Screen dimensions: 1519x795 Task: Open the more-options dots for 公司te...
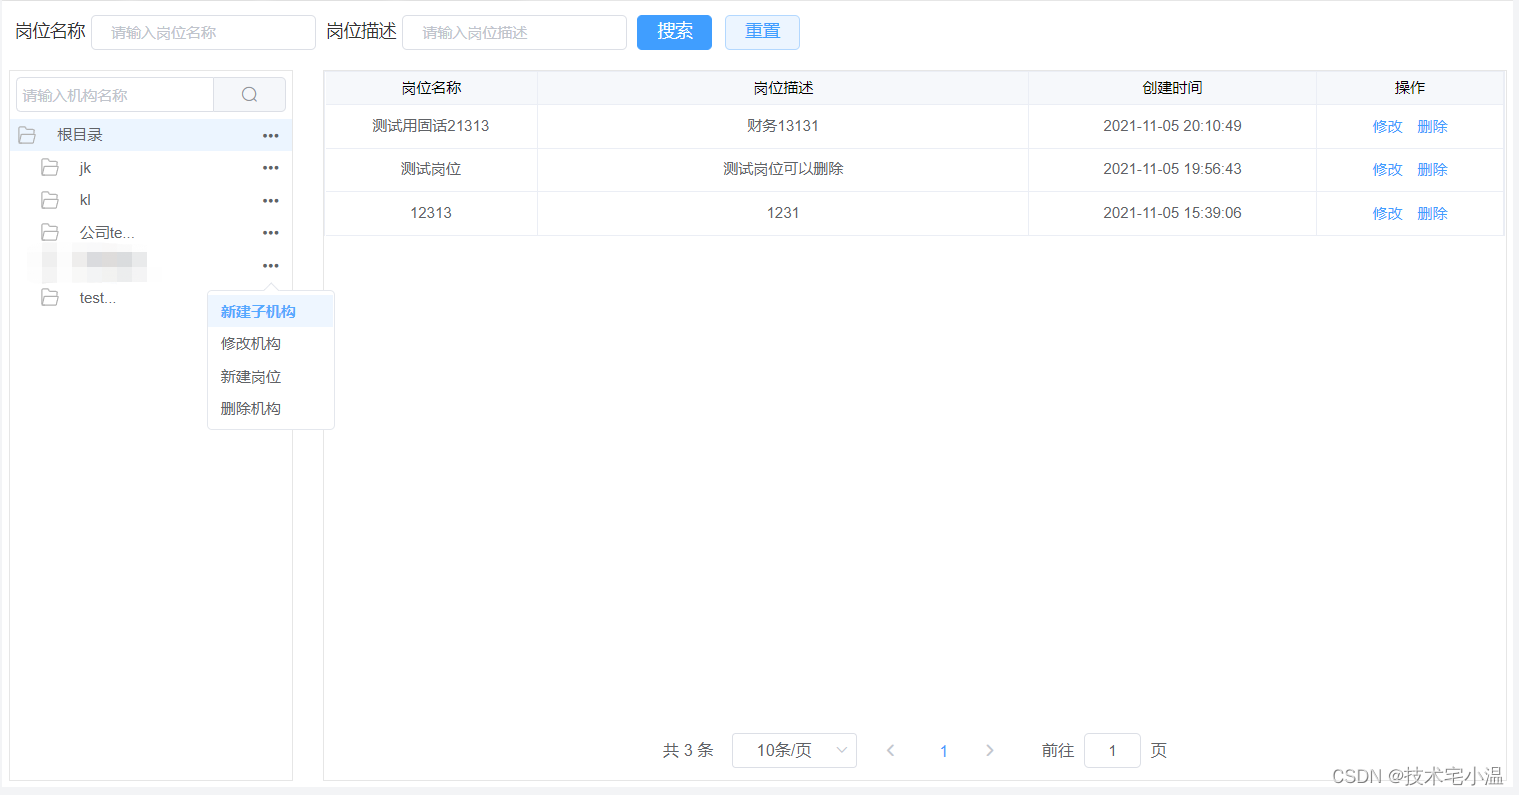pyautogui.click(x=271, y=233)
